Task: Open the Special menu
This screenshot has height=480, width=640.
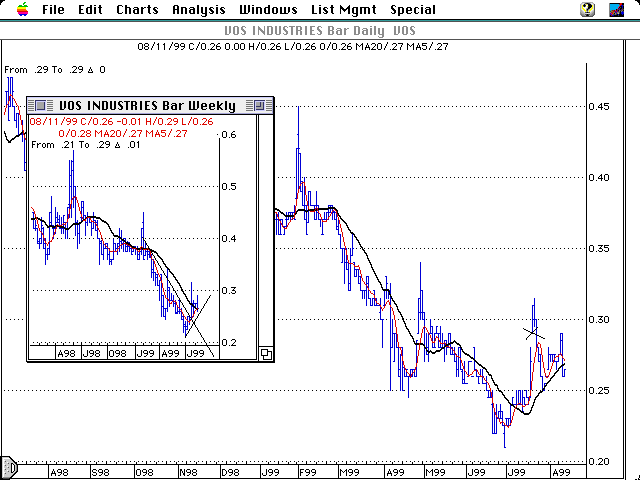Action: (413, 10)
